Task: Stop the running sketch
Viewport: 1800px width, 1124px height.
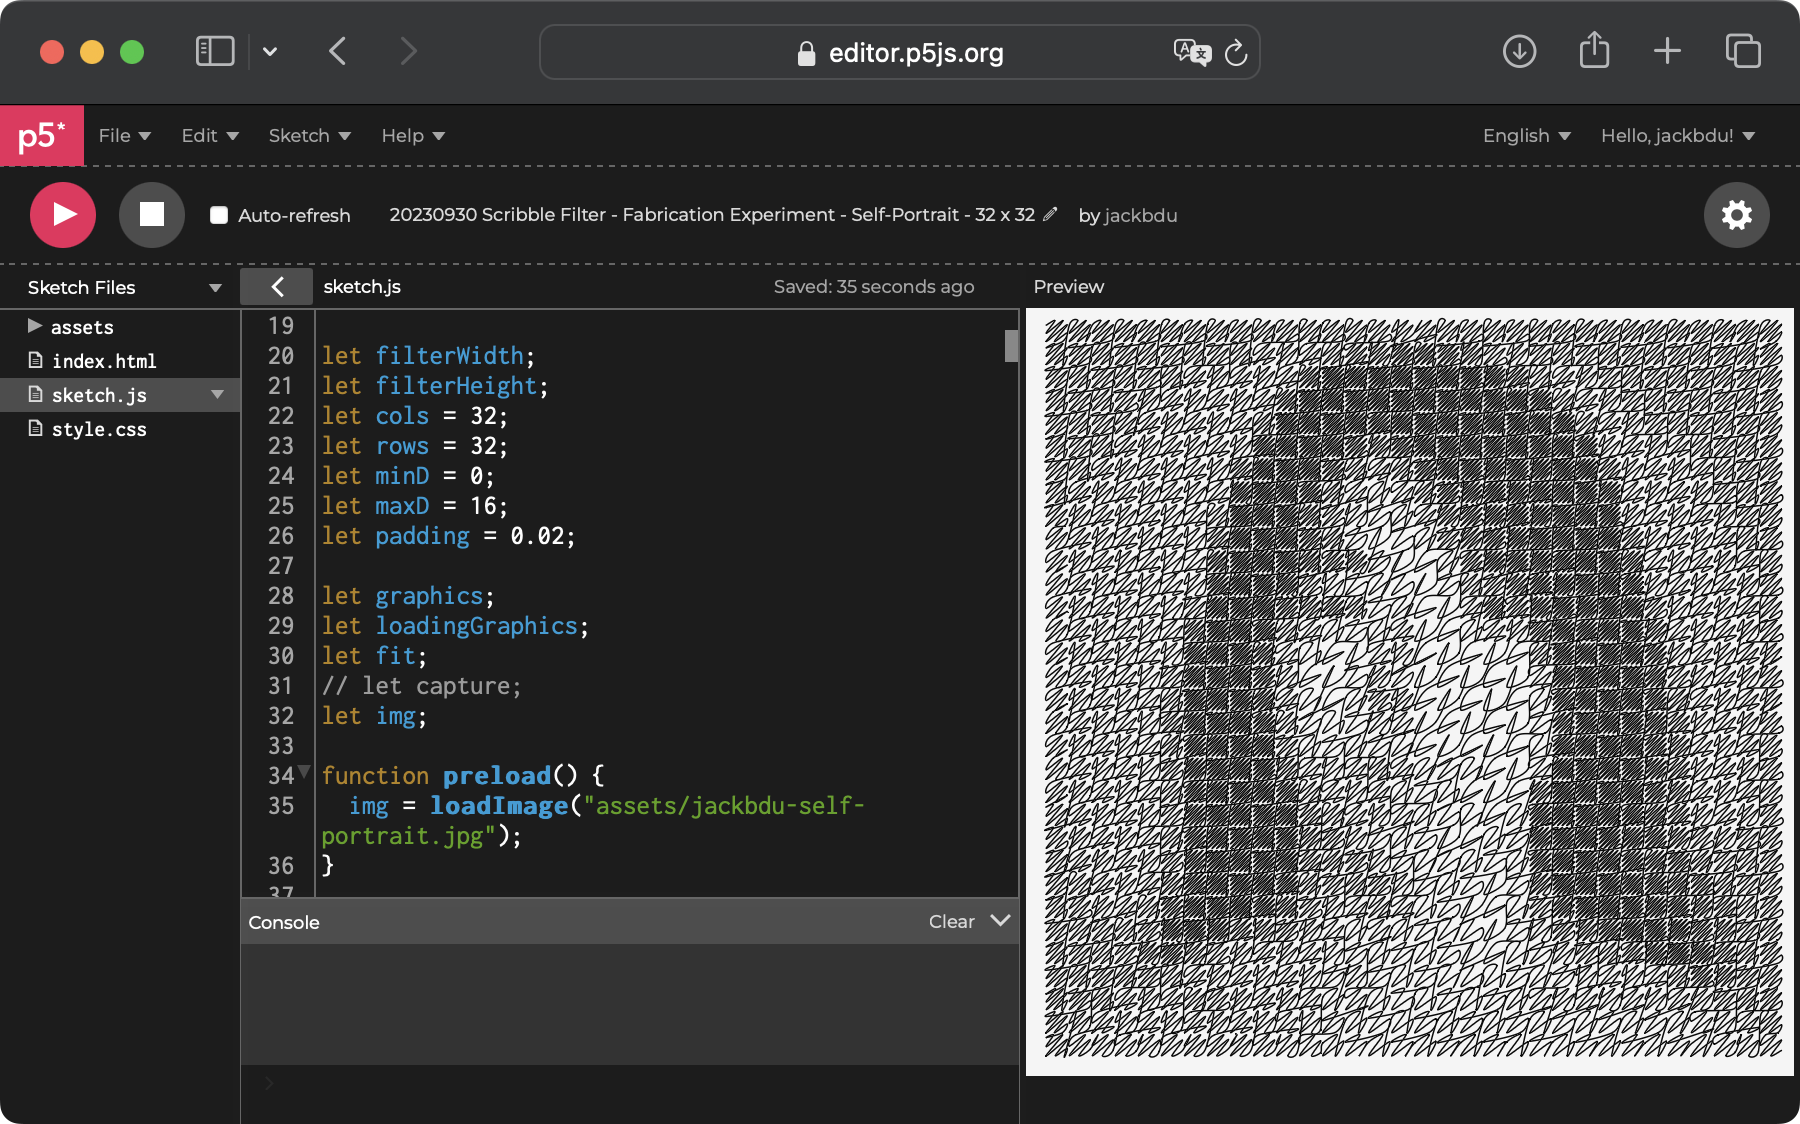Action: 151,214
